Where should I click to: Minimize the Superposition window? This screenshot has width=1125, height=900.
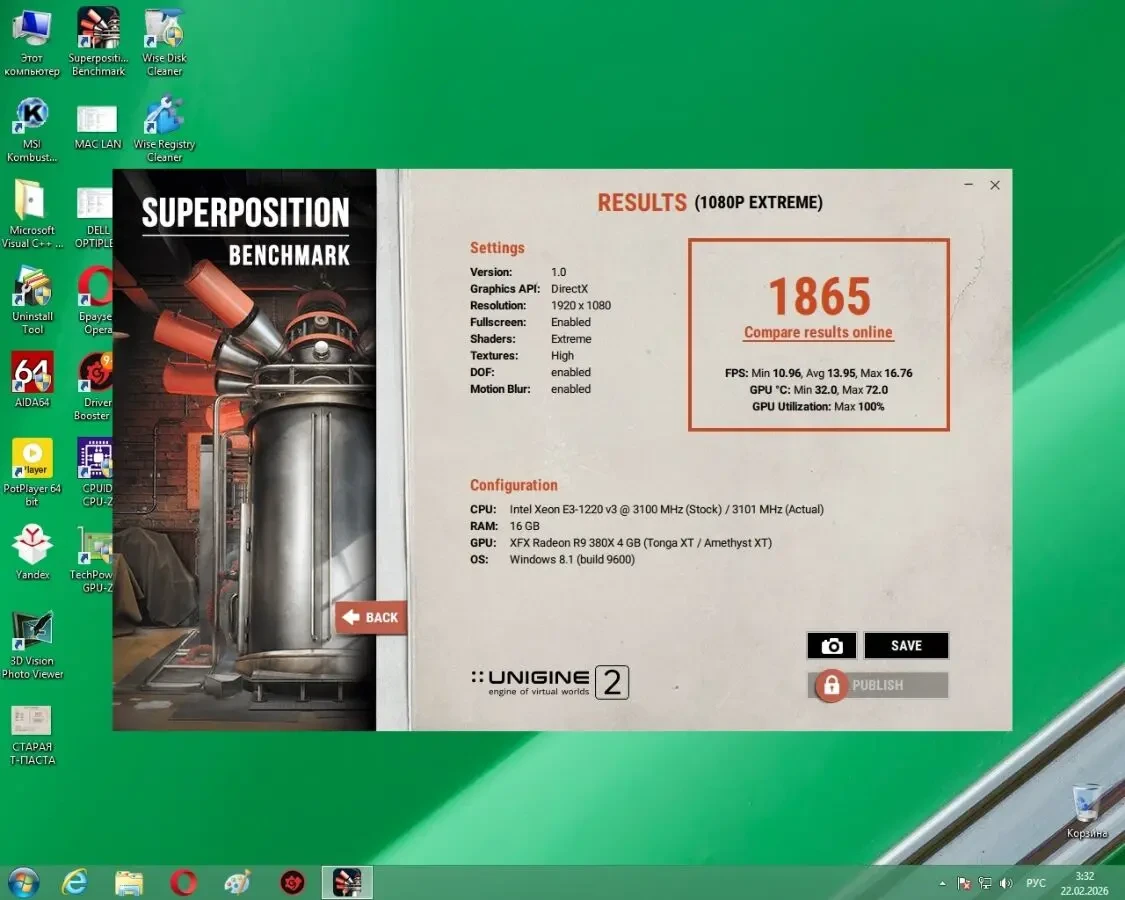pyautogui.click(x=969, y=184)
